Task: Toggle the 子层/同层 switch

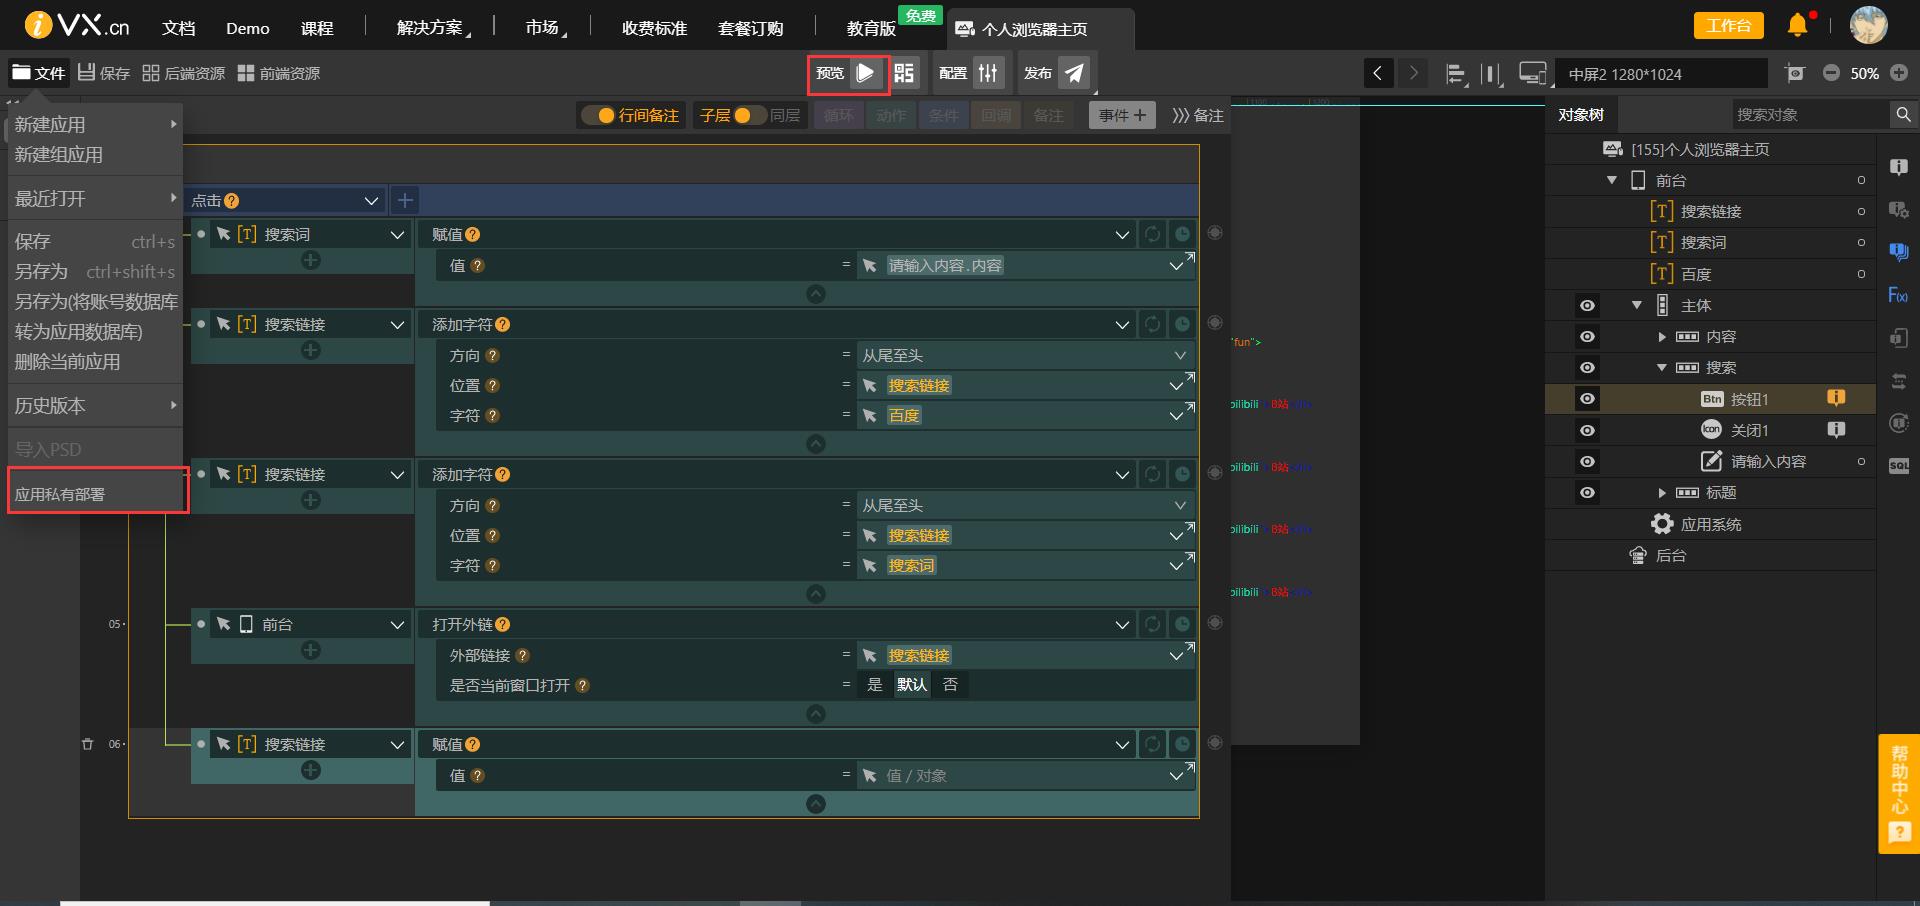Action: pos(749,115)
